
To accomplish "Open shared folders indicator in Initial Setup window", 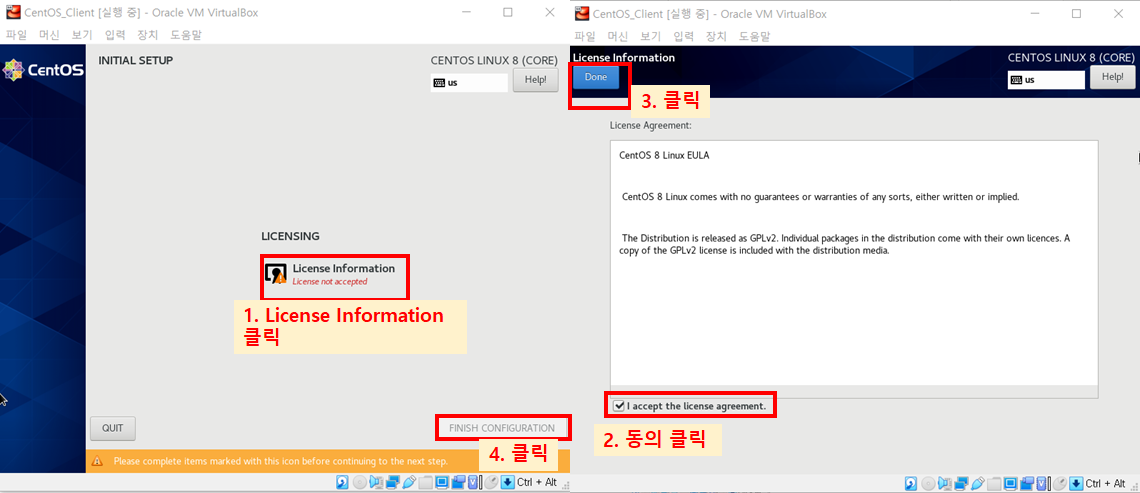I will click(x=426, y=482).
